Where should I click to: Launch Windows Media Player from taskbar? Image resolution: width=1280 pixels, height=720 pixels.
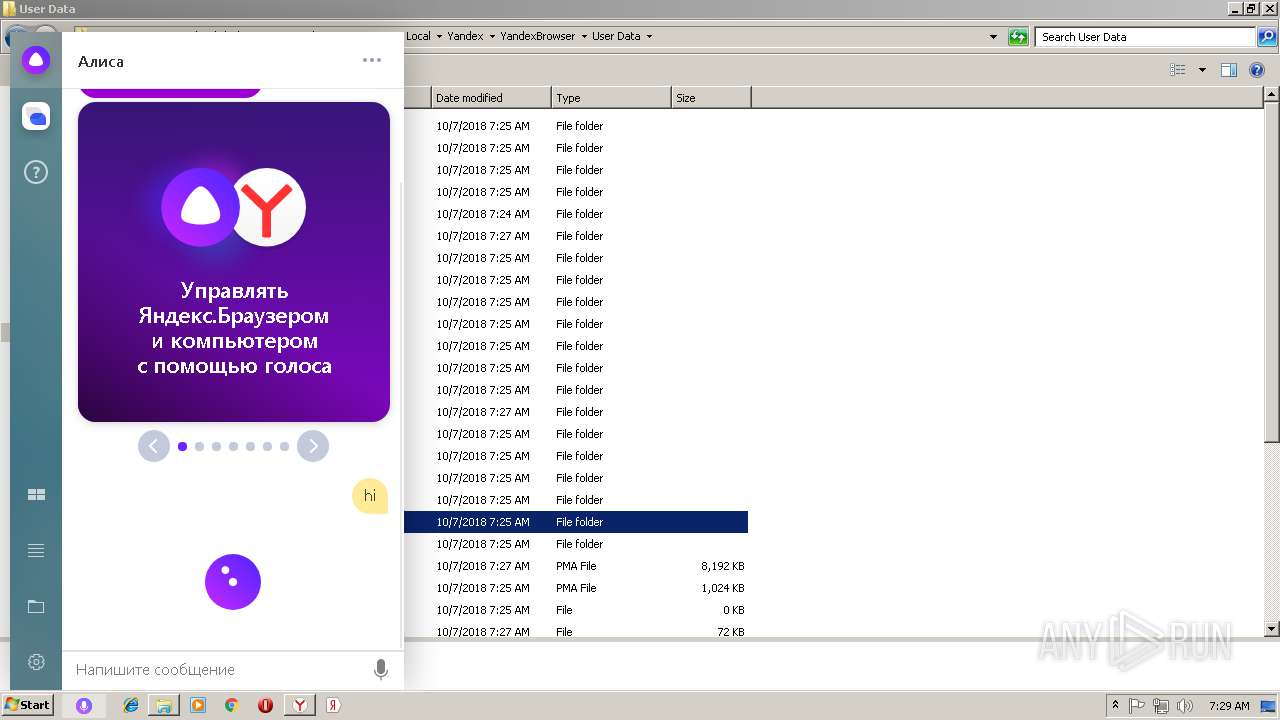click(198, 705)
